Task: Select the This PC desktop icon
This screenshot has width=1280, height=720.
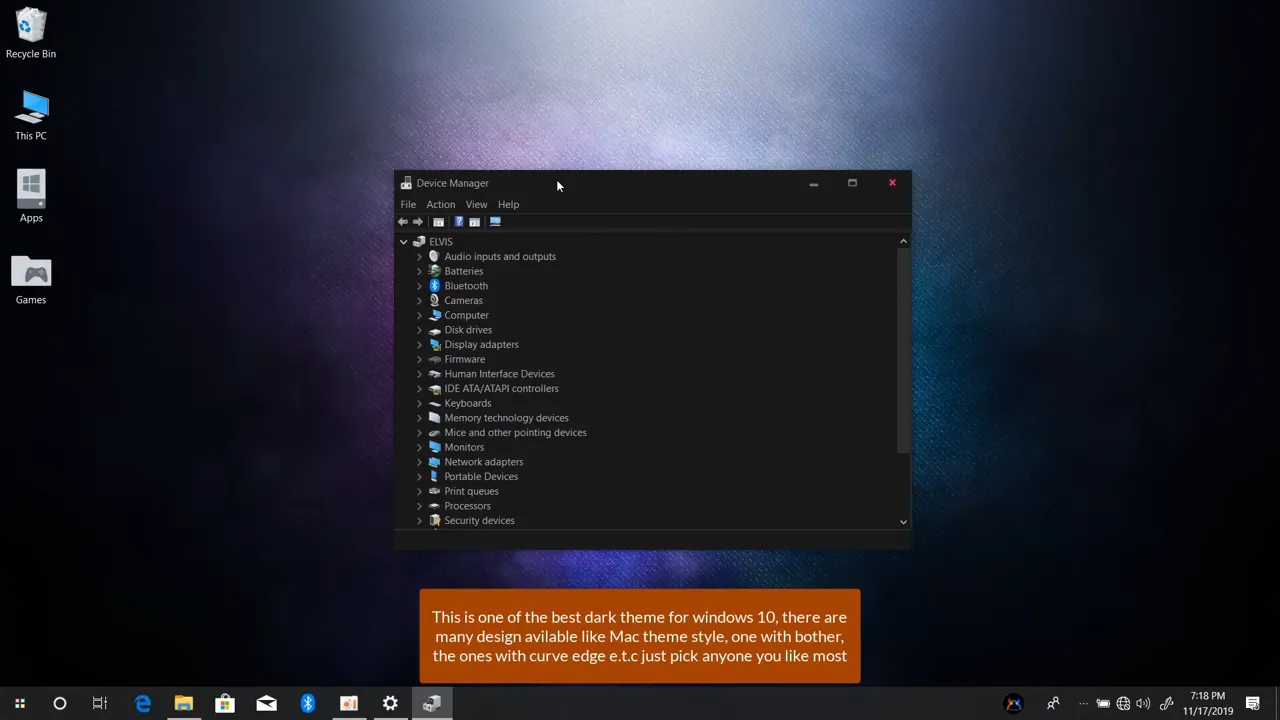Action: click(x=31, y=116)
